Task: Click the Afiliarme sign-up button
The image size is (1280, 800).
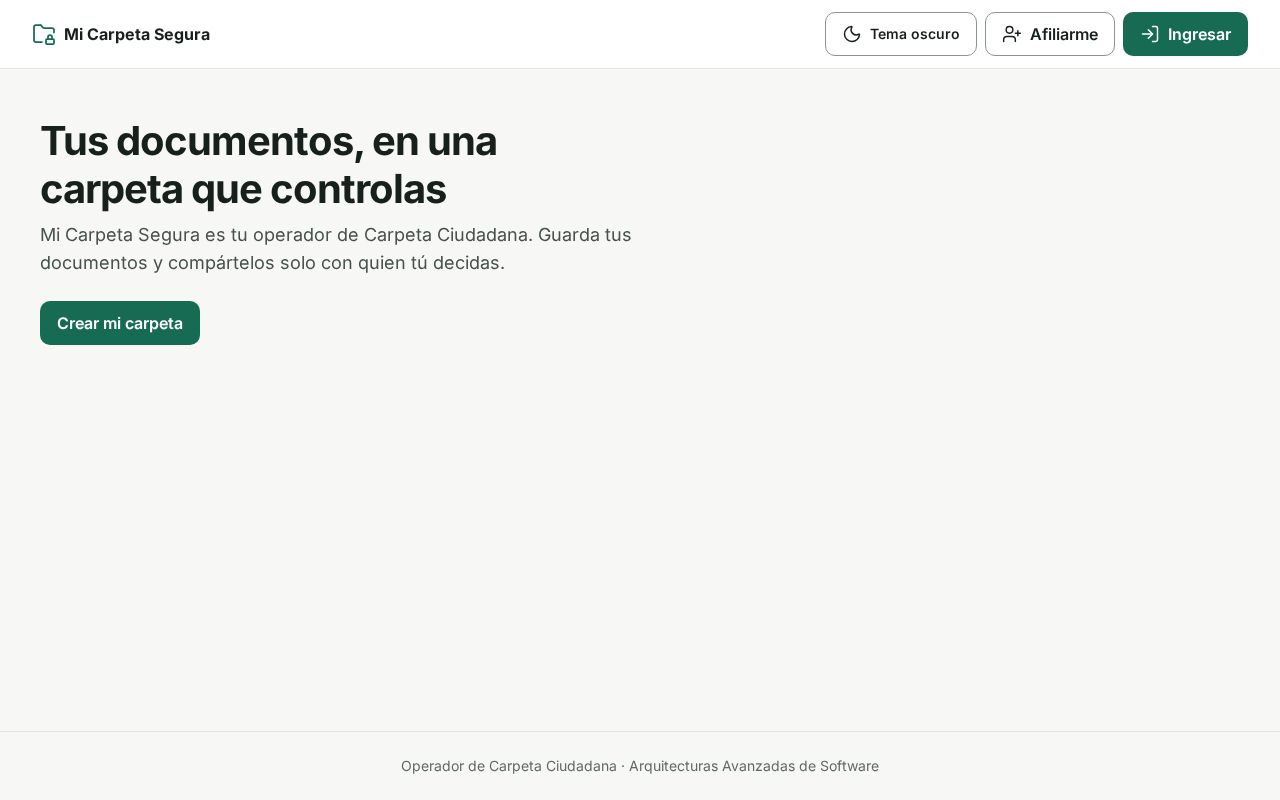Action: coord(1050,34)
